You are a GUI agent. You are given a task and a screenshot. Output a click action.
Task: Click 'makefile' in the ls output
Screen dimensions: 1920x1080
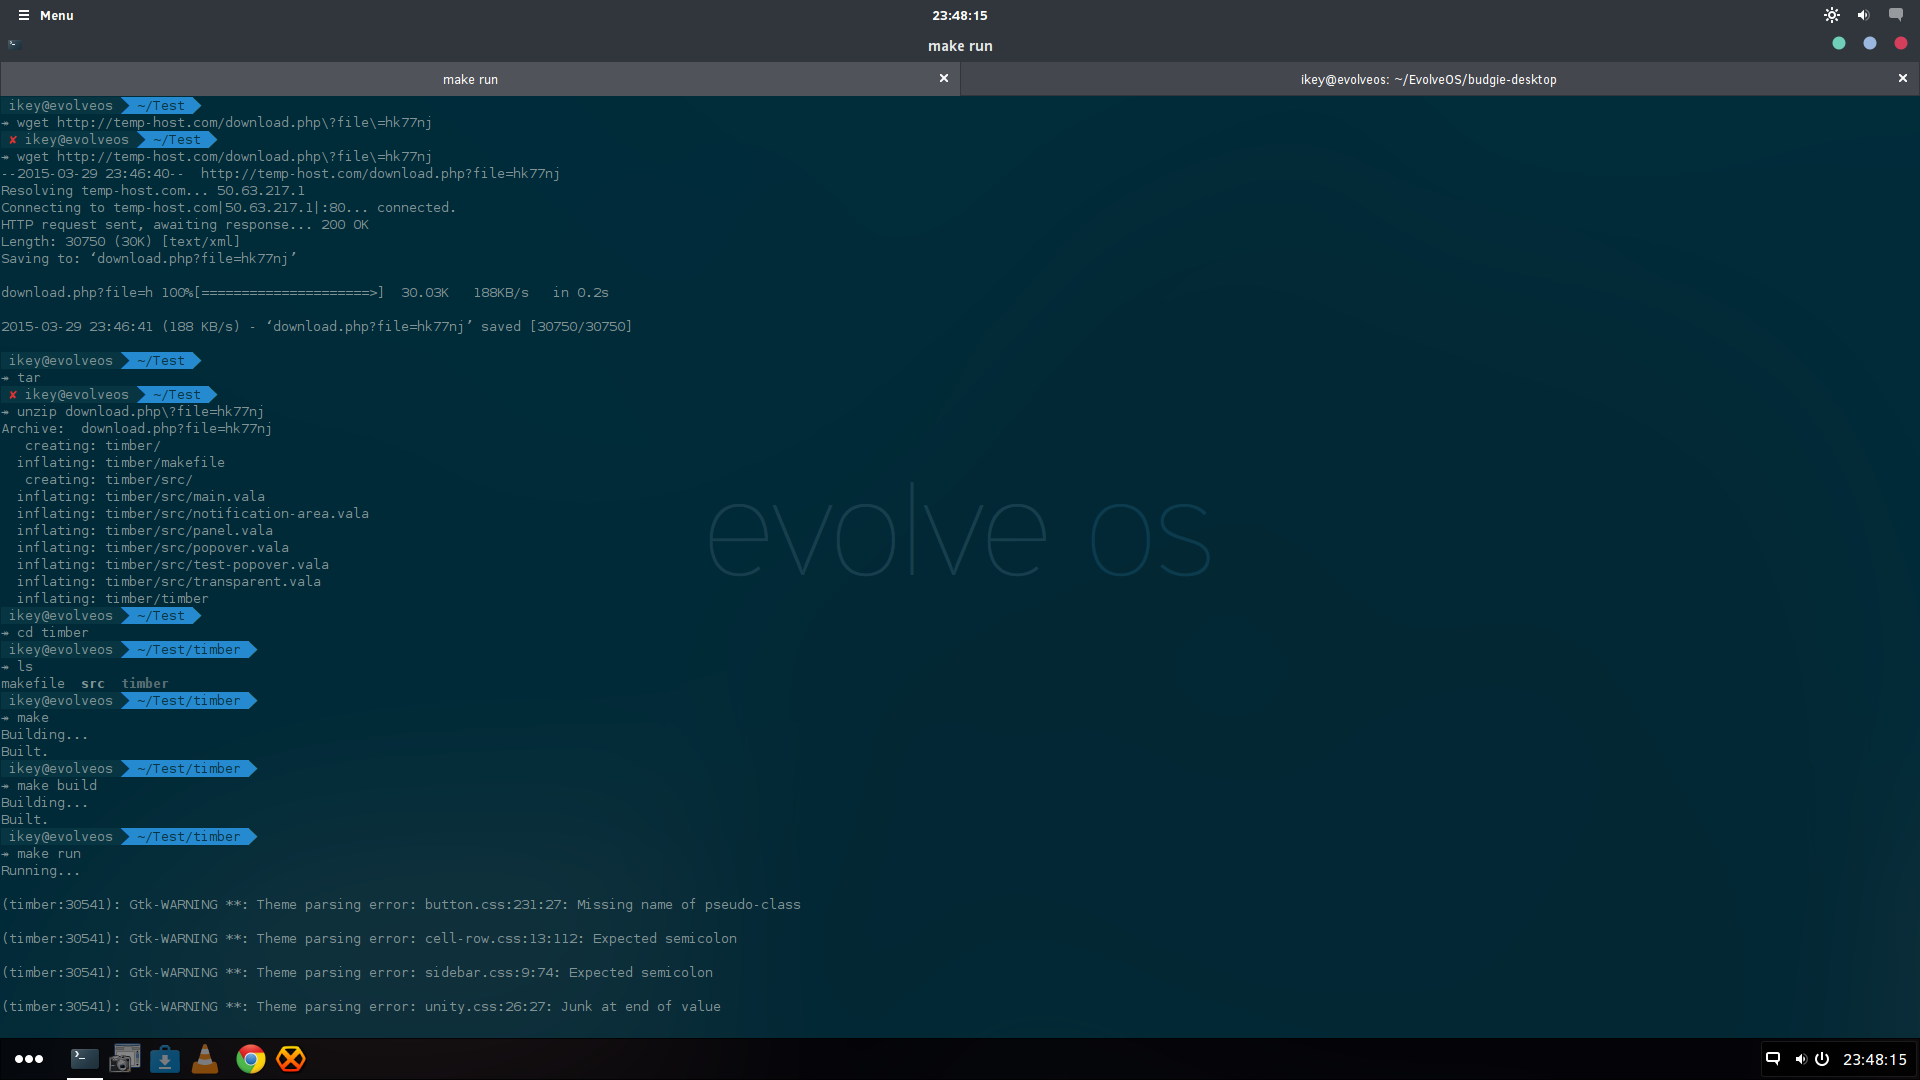click(33, 684)
